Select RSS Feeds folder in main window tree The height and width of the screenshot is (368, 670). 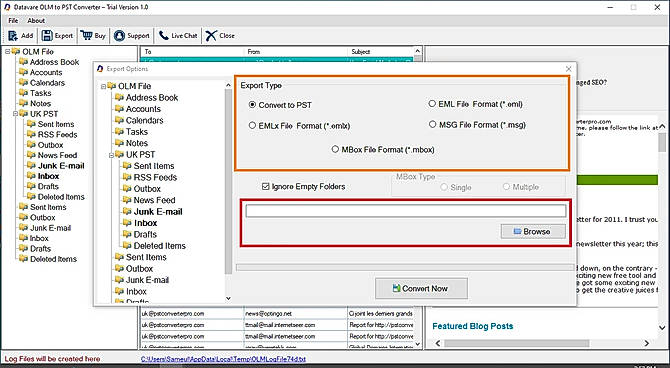click(x=52, y=134)
